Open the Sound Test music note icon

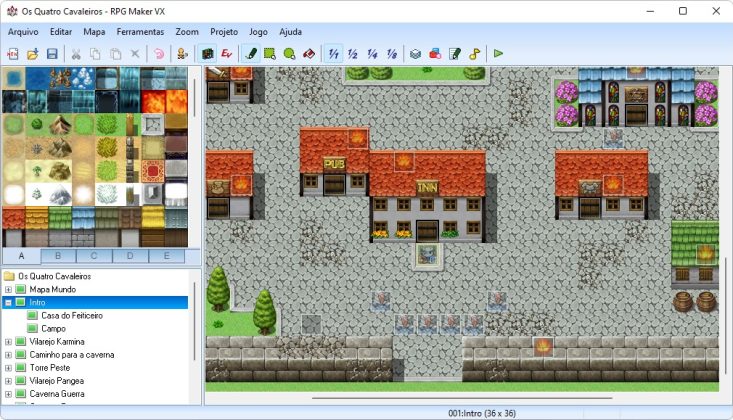pyautogui.click(x=474, y=54)
